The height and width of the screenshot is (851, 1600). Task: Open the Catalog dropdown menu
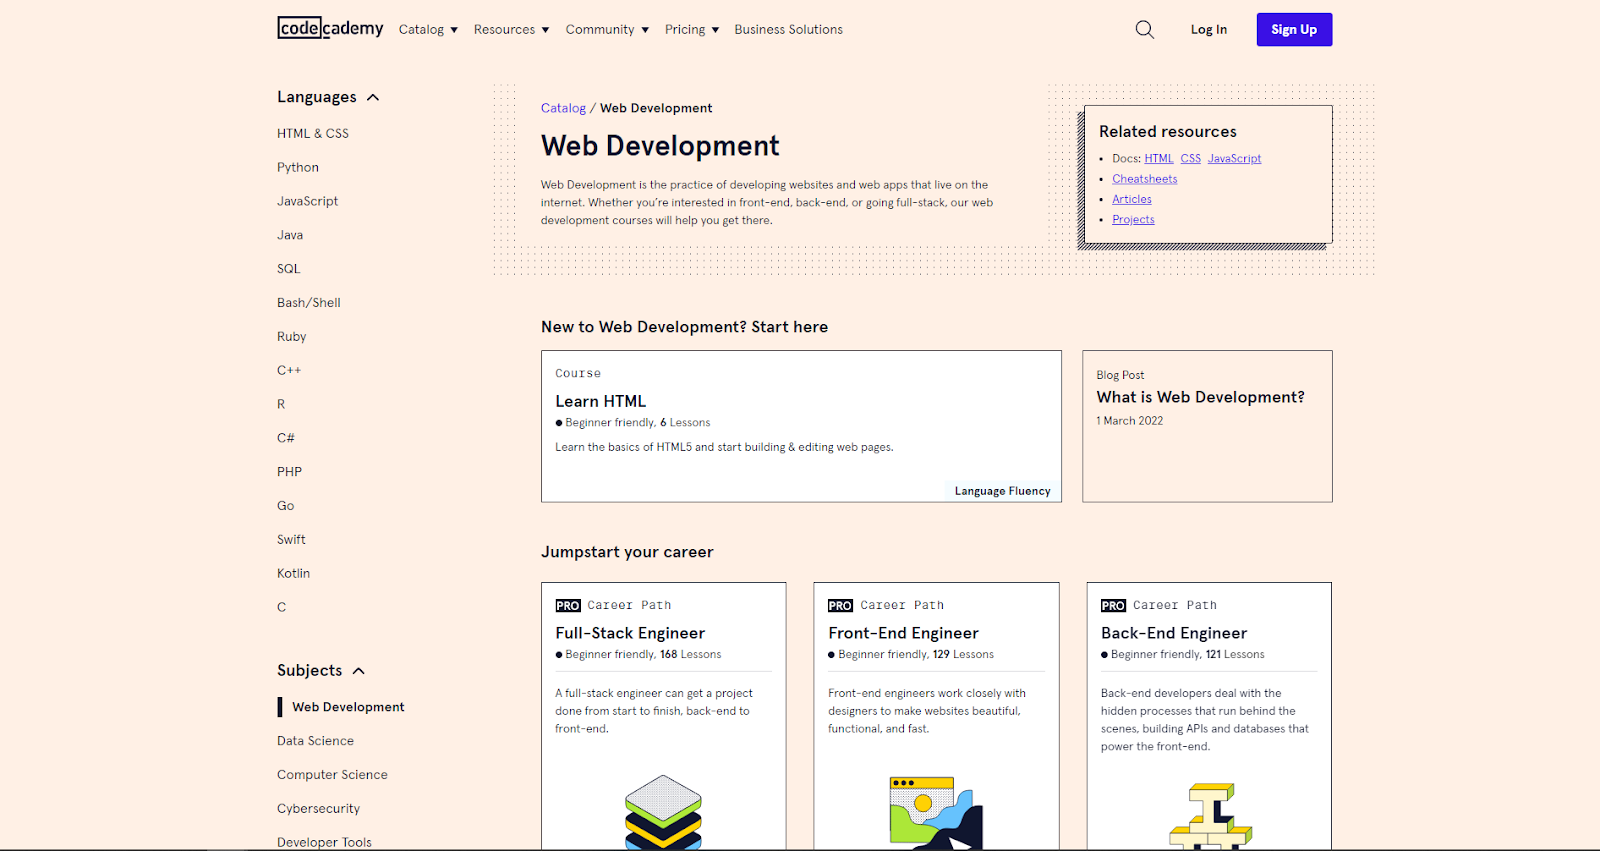428,30
